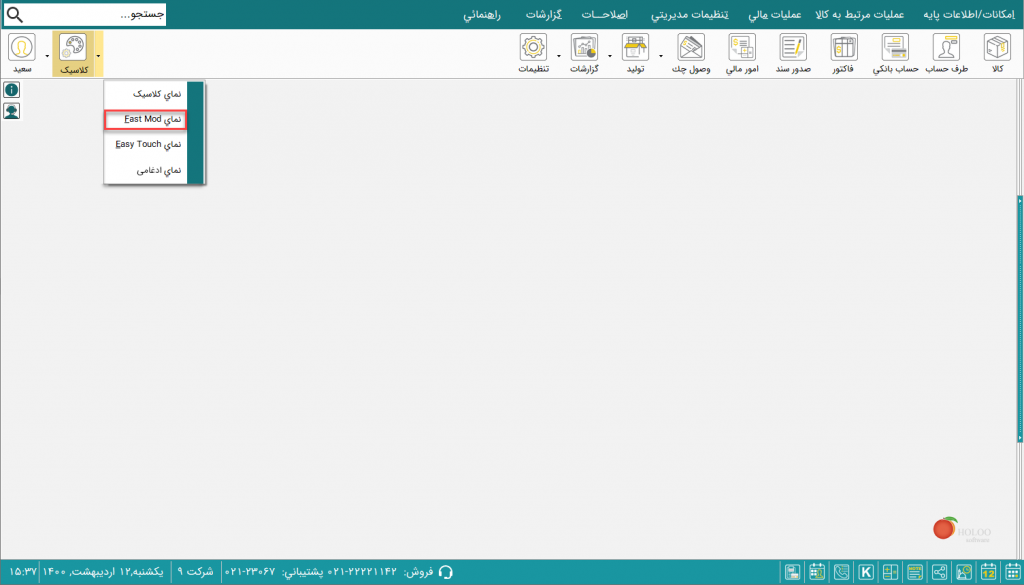Click the info icon on left edge

coord(11,90)
